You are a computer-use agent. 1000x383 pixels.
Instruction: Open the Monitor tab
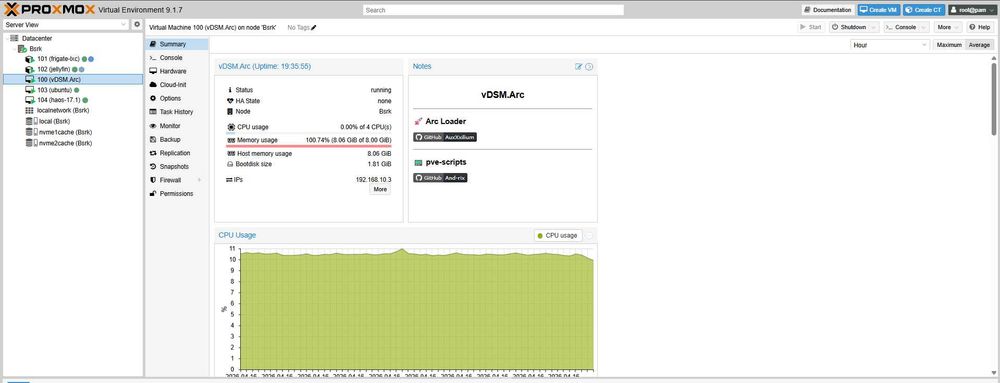coord(177,126)
